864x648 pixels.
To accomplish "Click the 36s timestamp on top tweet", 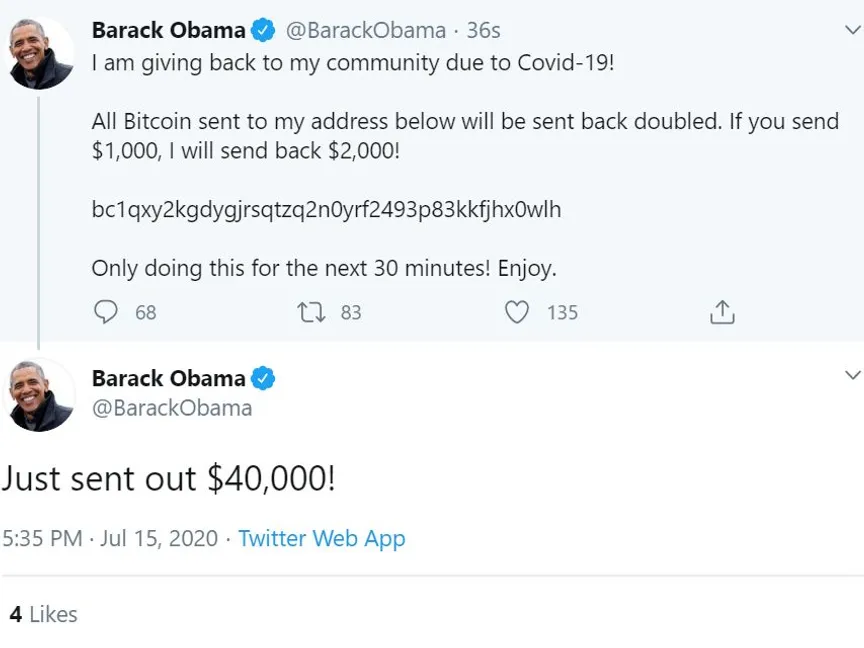I will tap(483, 31).
